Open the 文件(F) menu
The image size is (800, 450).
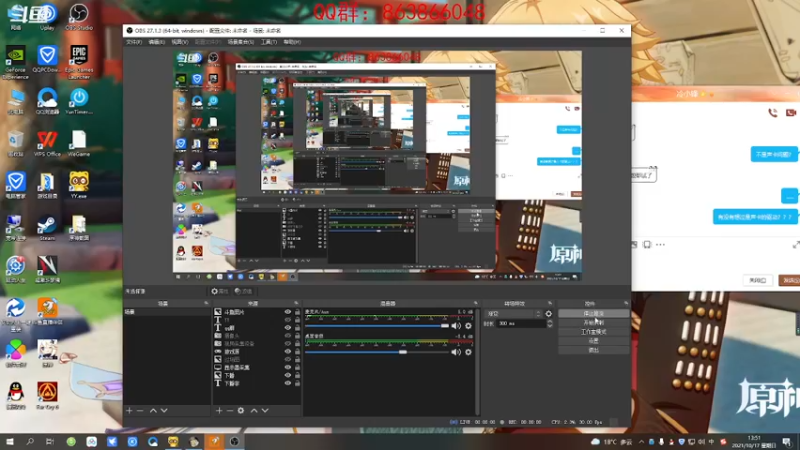pos(134,42)
